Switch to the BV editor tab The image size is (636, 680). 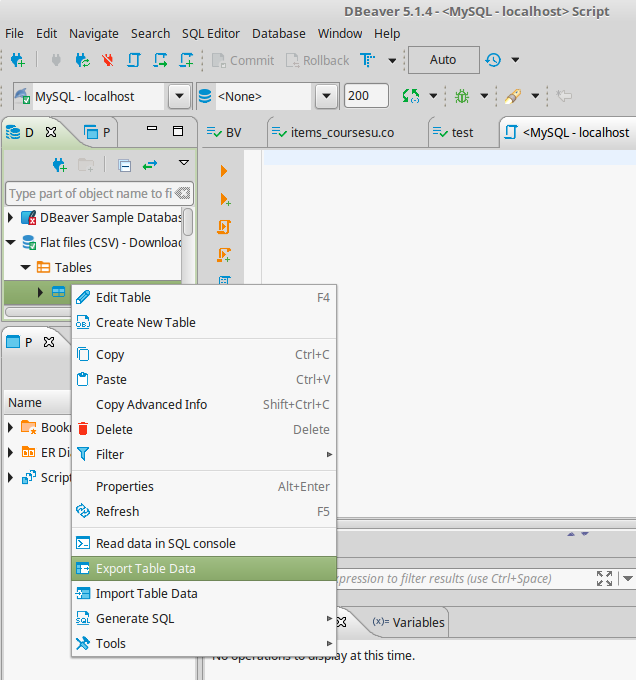(233, 132)
